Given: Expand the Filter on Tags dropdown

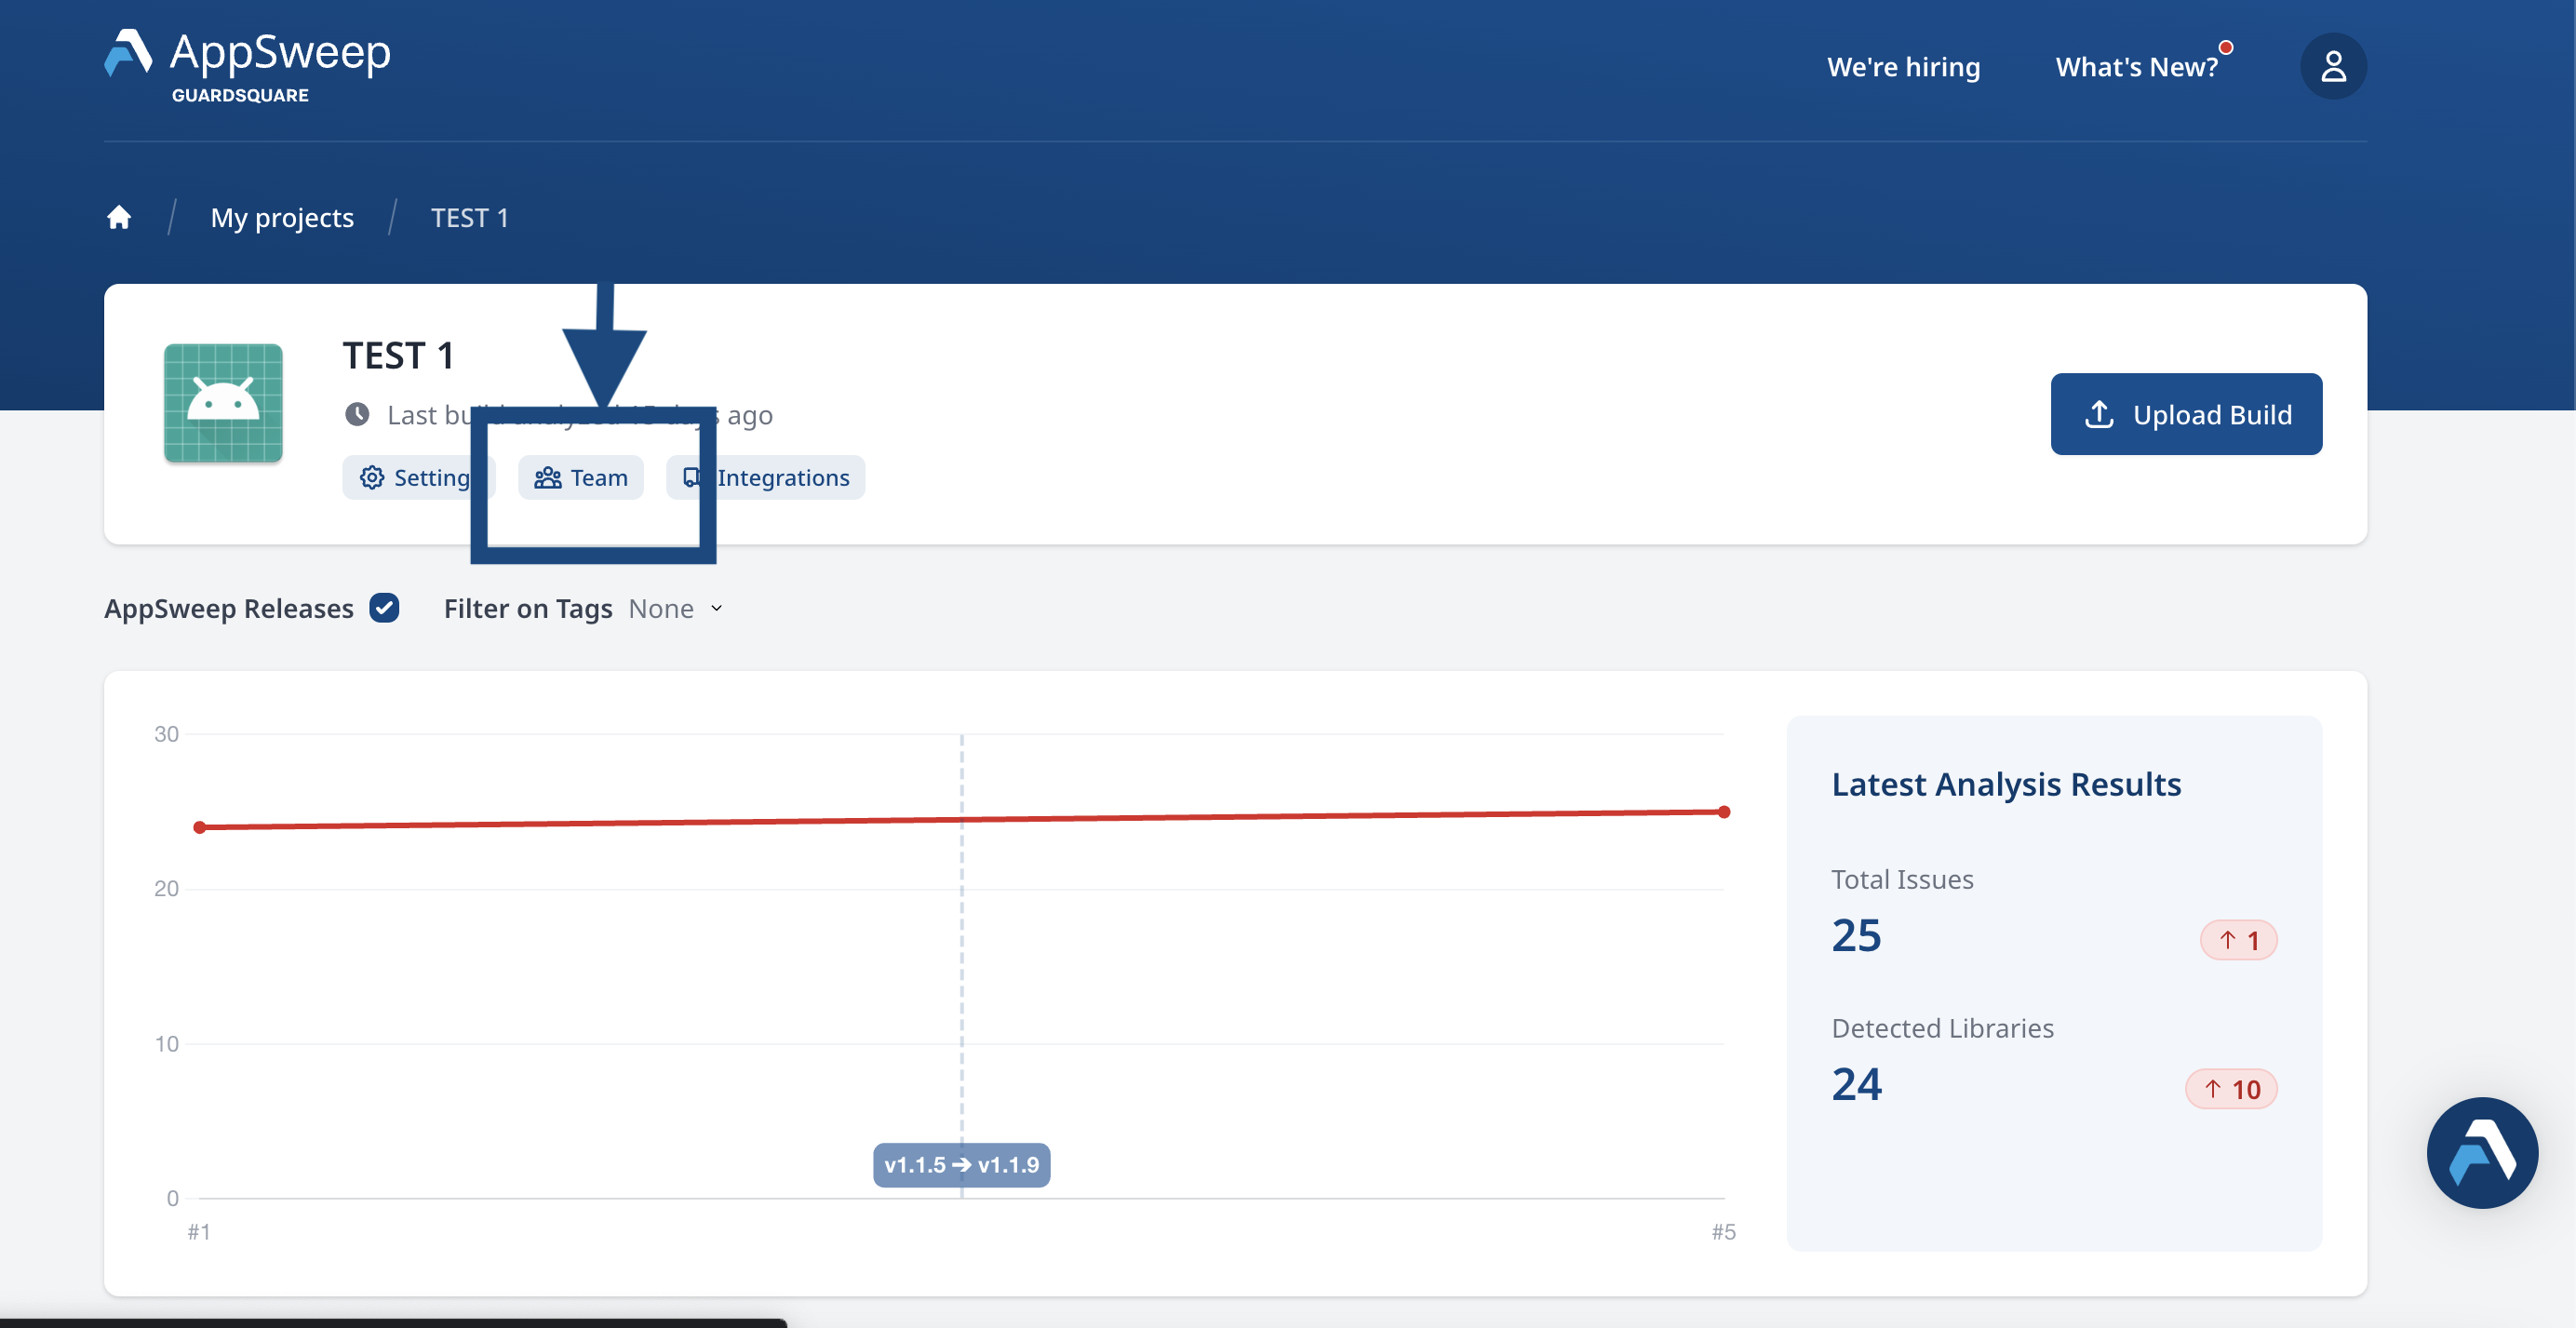Looking at the screenshot, I should point(675,609).
